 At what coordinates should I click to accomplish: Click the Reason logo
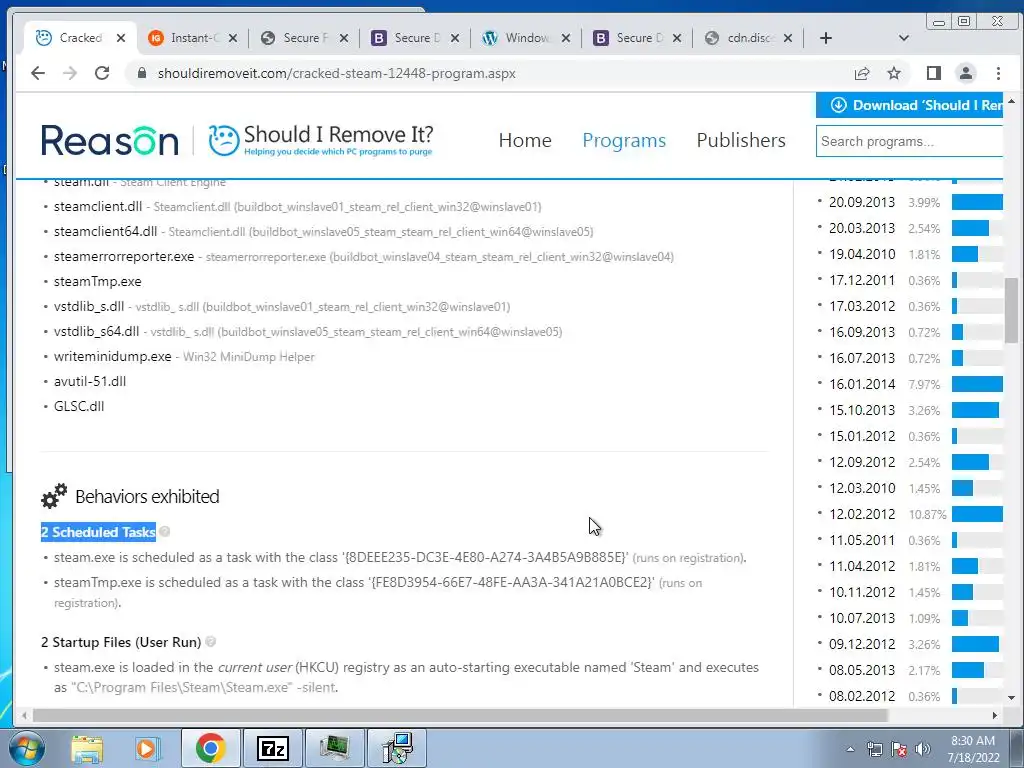click(x=110, y=140)
